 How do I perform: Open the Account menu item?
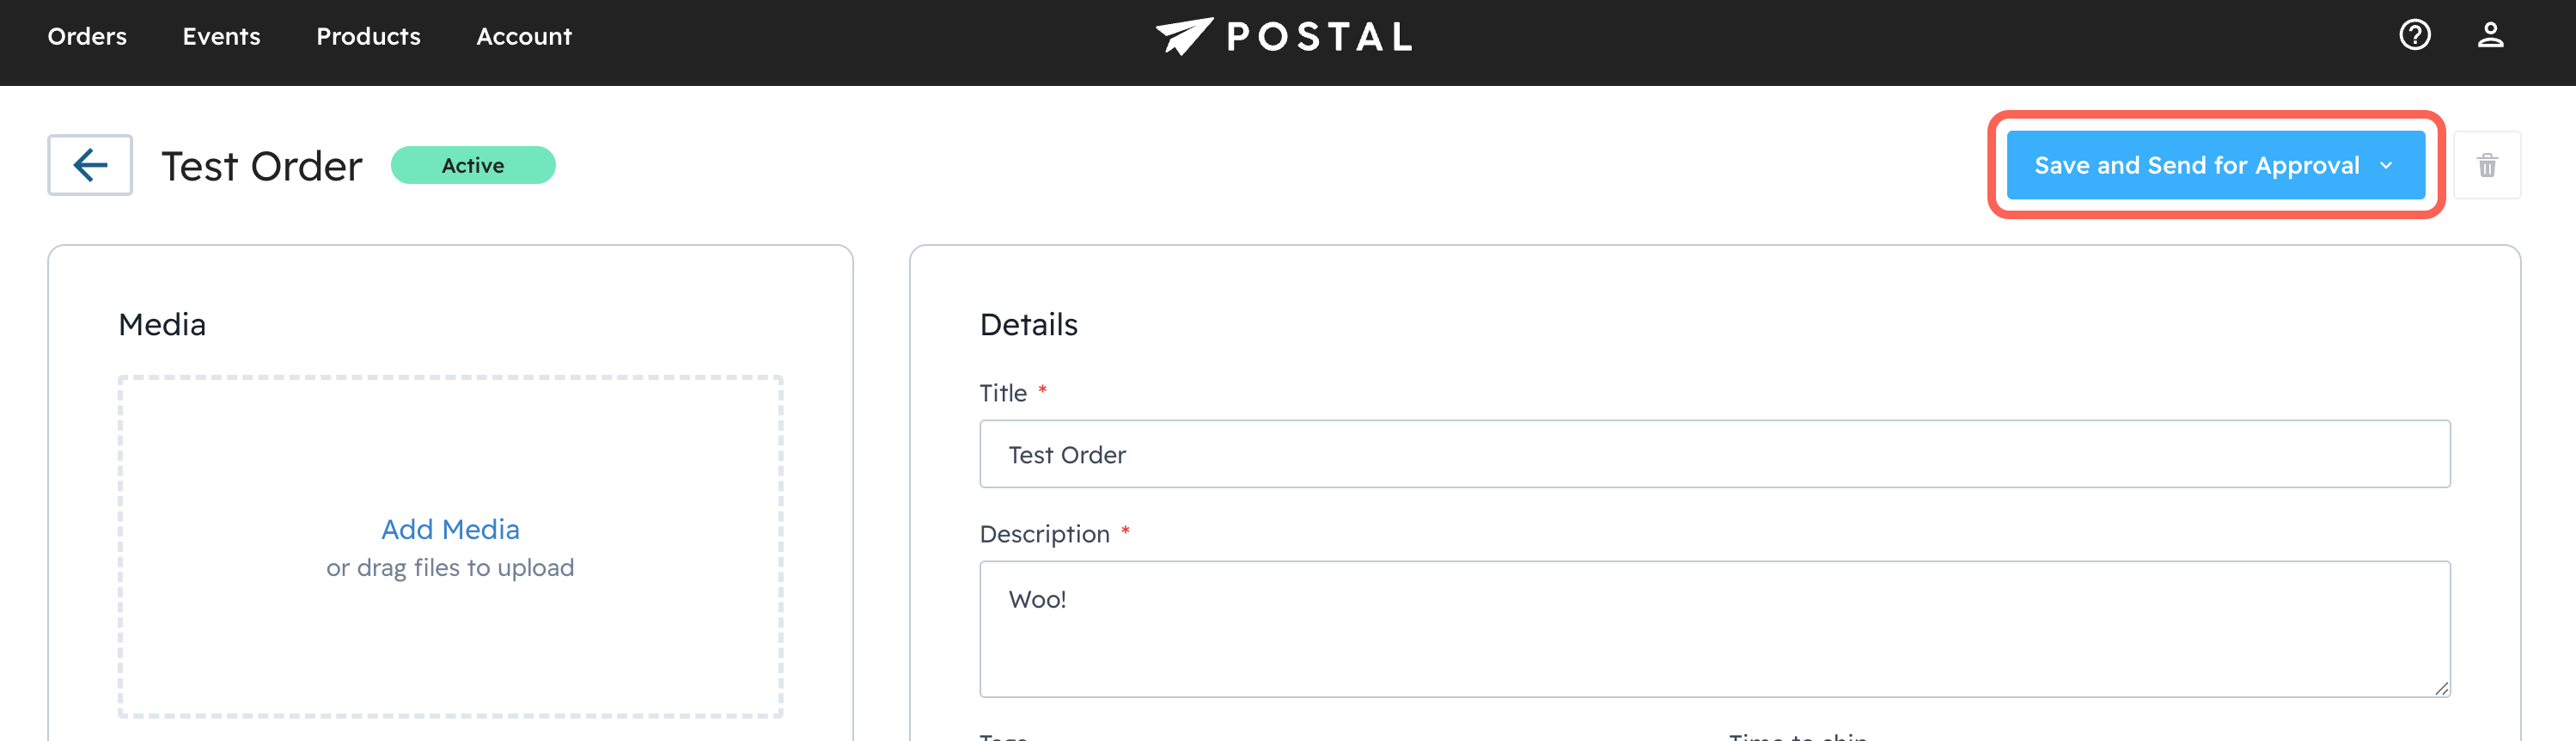[523, 37]
